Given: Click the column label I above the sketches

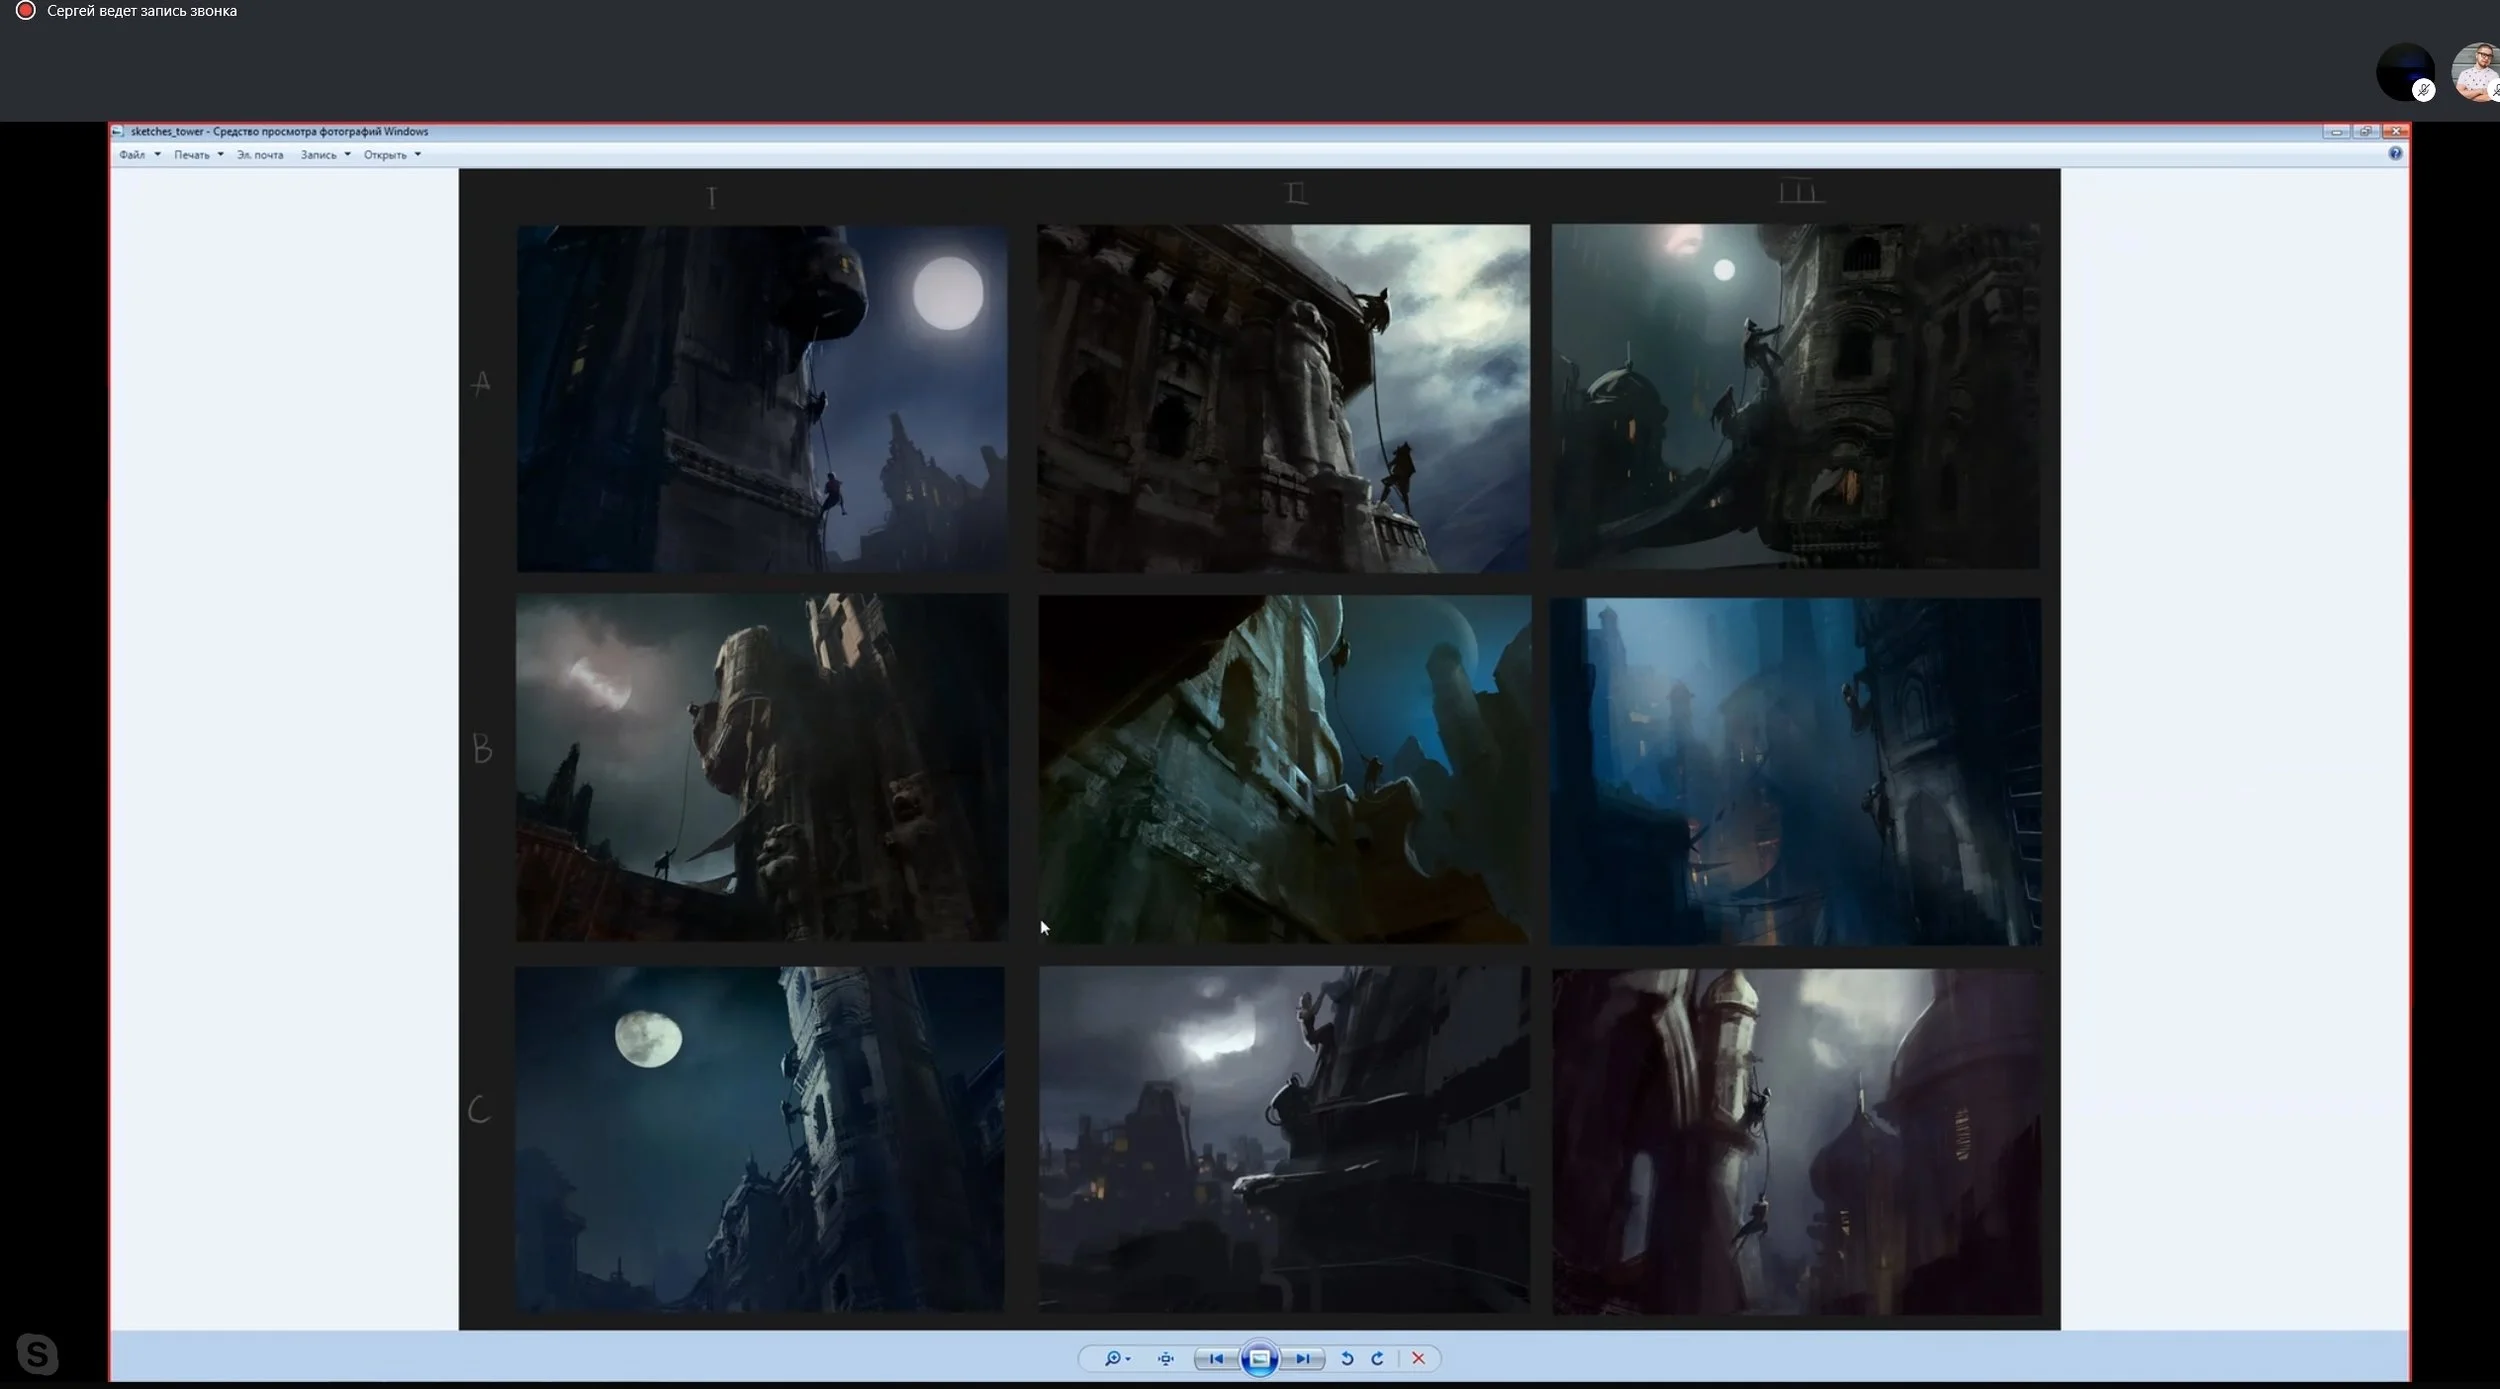Looking at the screenshot, I should [x=712, y=197].
